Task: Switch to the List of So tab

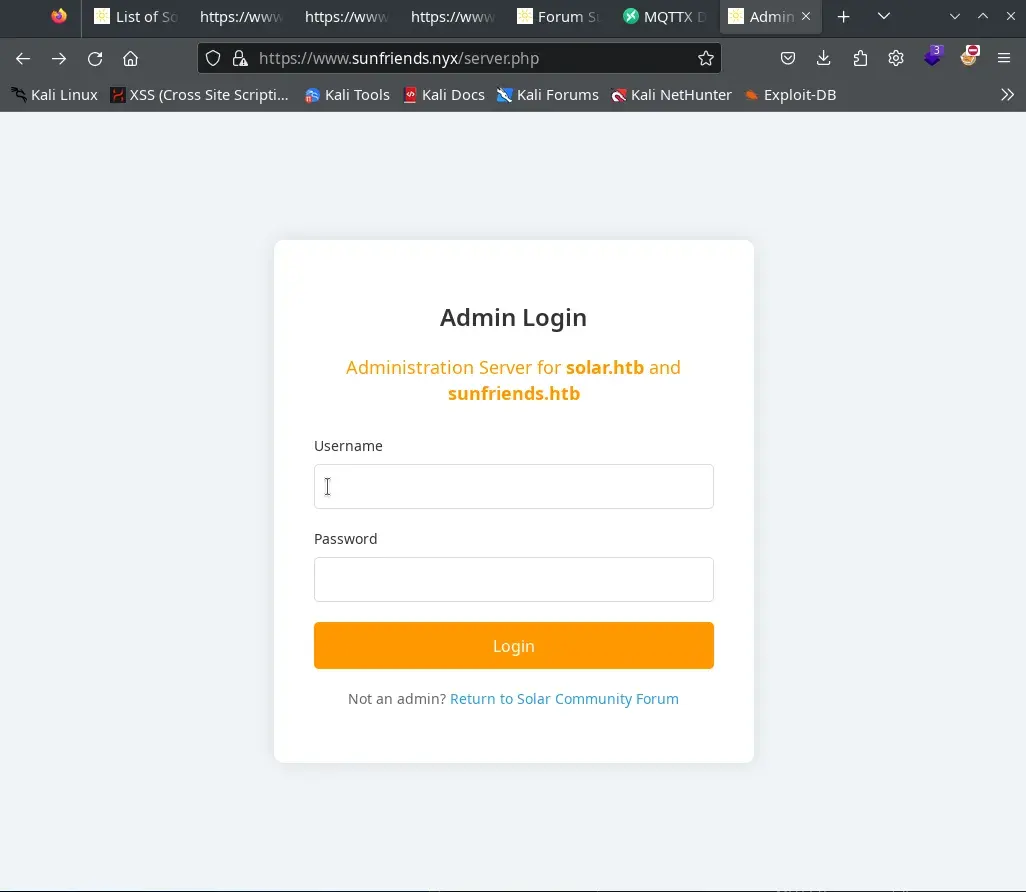Action: click(137, 17)
